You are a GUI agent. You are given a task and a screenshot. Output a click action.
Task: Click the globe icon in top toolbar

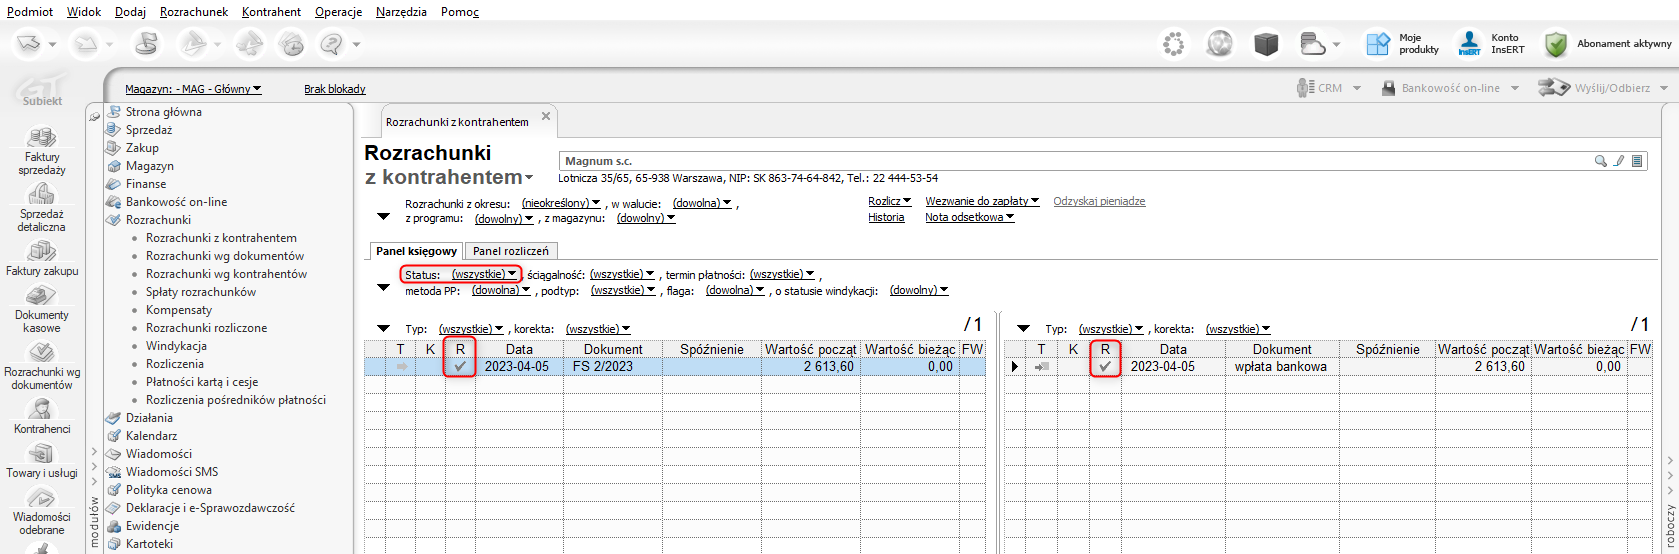[1219, 44]
